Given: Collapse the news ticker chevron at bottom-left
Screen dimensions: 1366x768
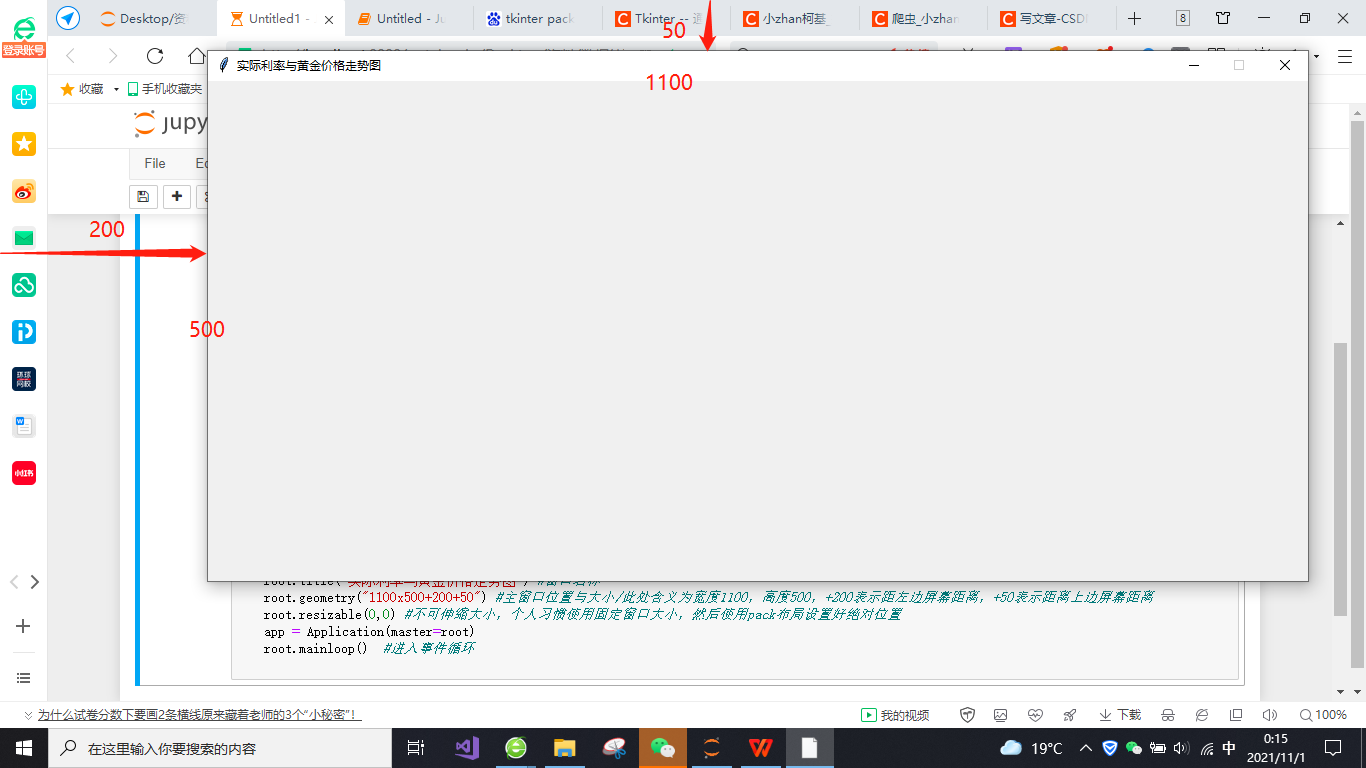Looking at the screenshot, I should point(27,715).
